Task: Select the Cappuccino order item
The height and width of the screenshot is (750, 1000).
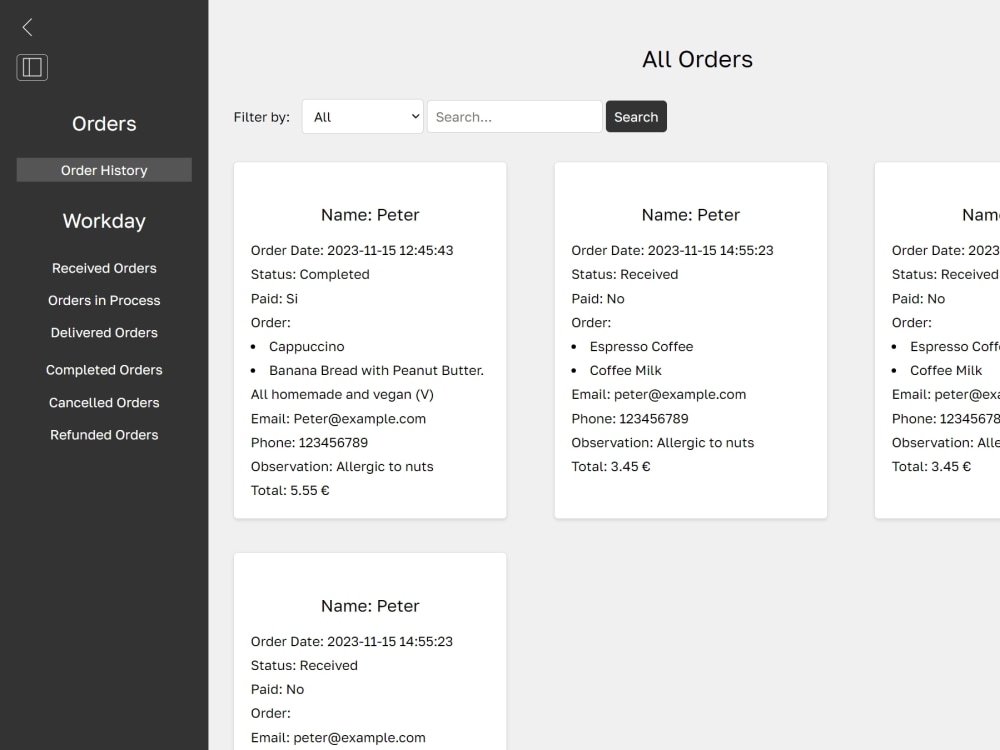Action: [x=306, y=346]
